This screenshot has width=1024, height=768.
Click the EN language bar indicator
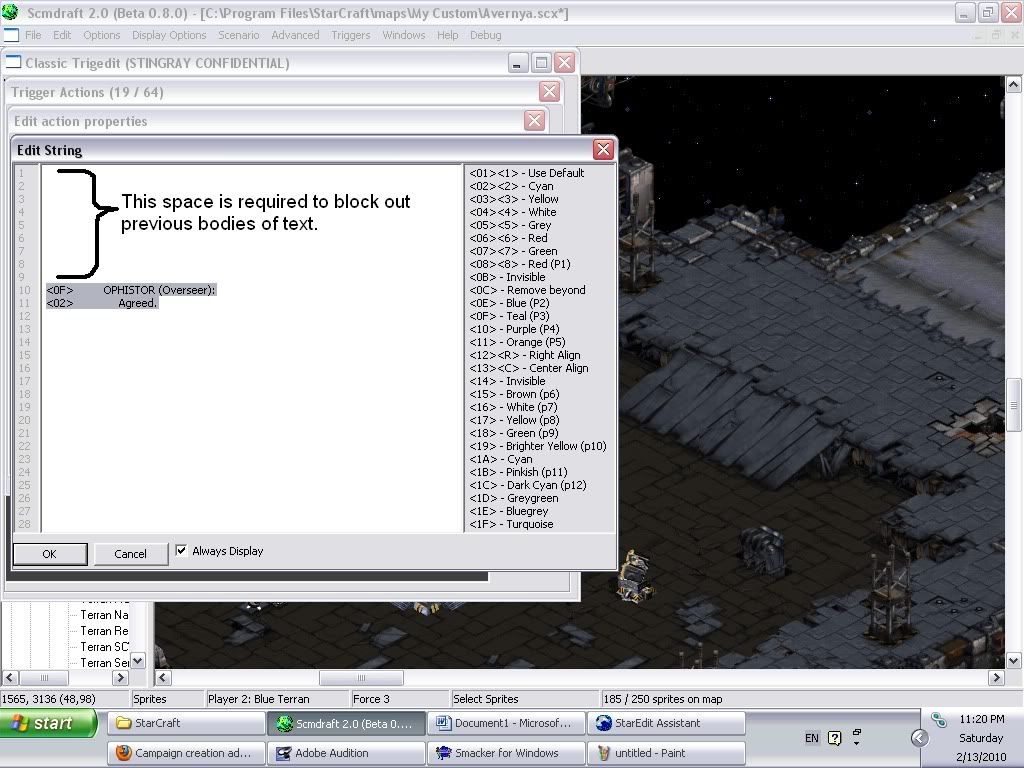812,738
